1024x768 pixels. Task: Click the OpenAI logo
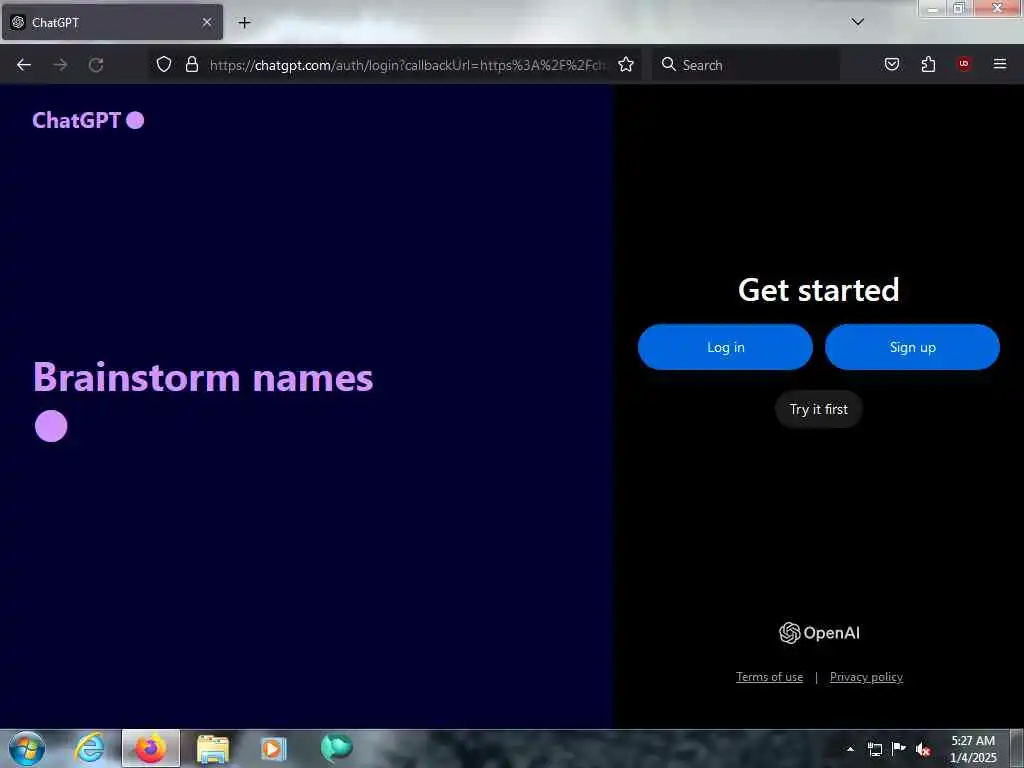pos(819,633)
